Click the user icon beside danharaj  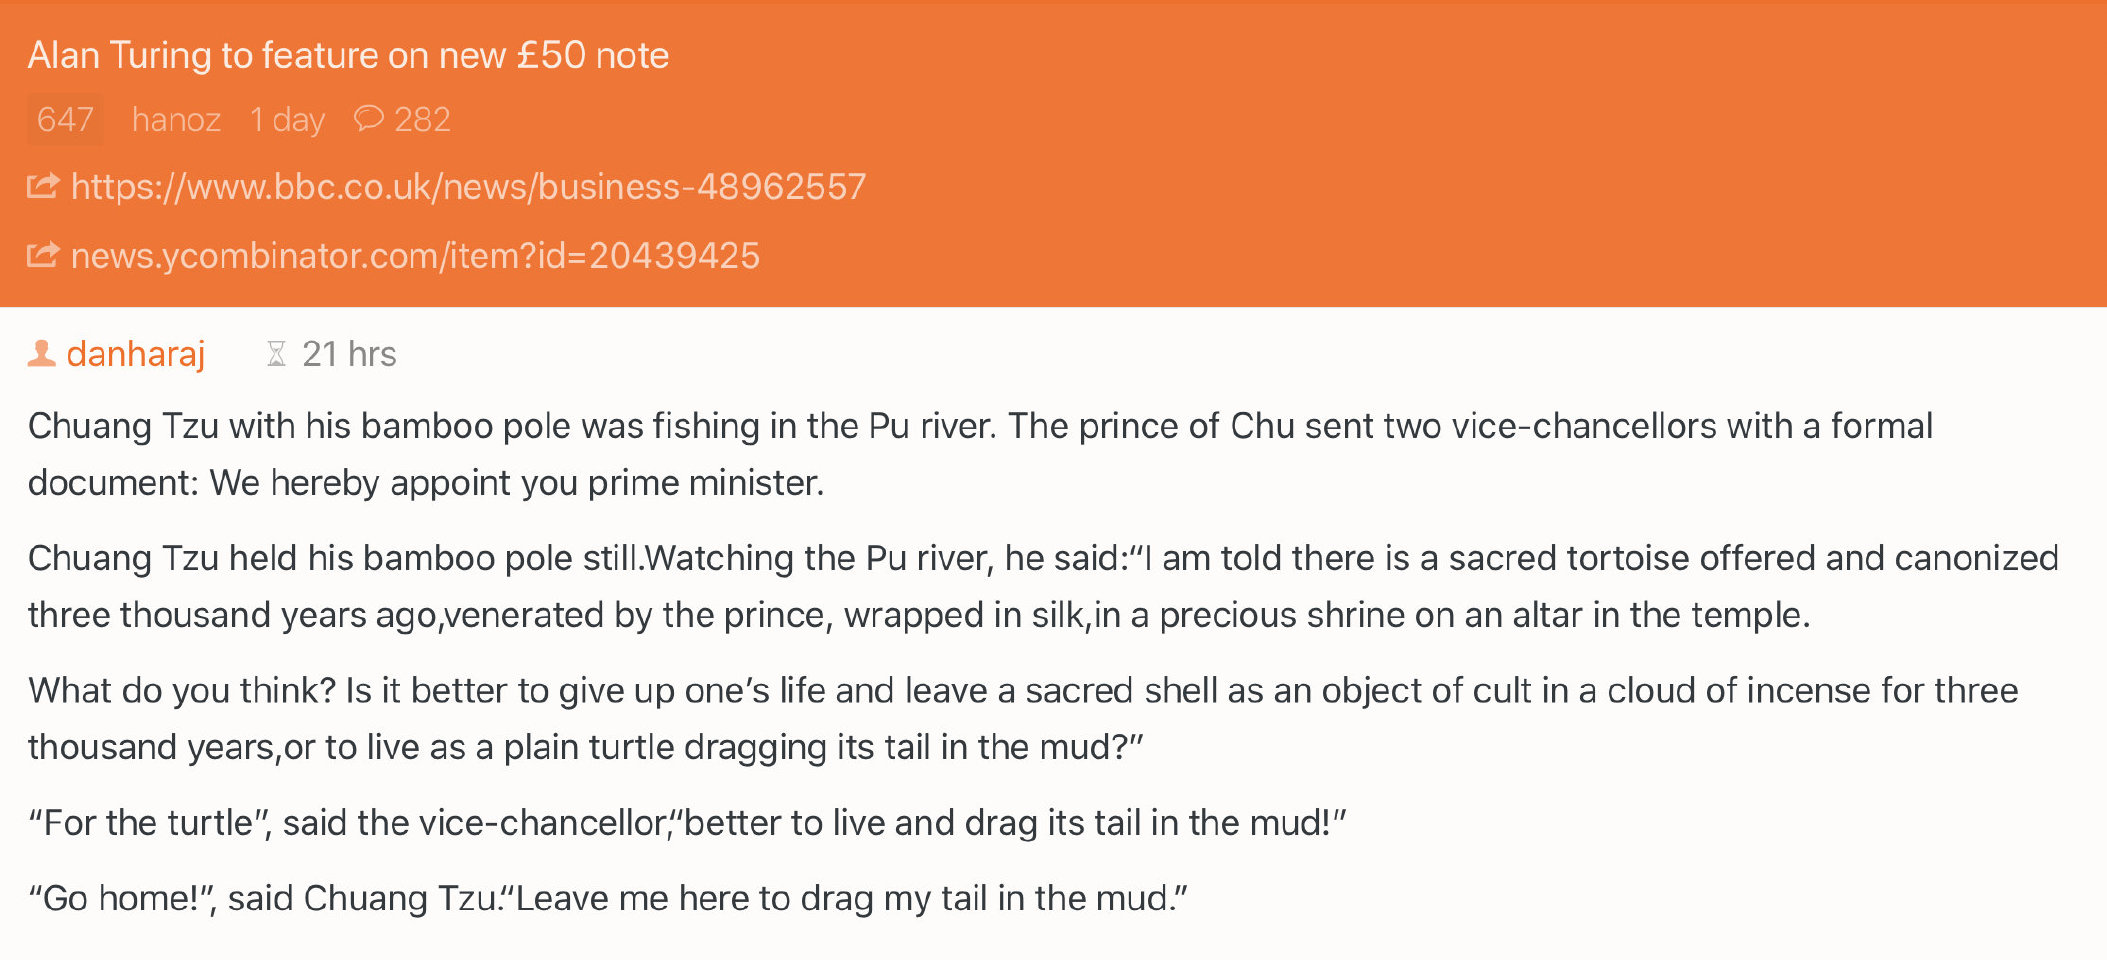41,353
